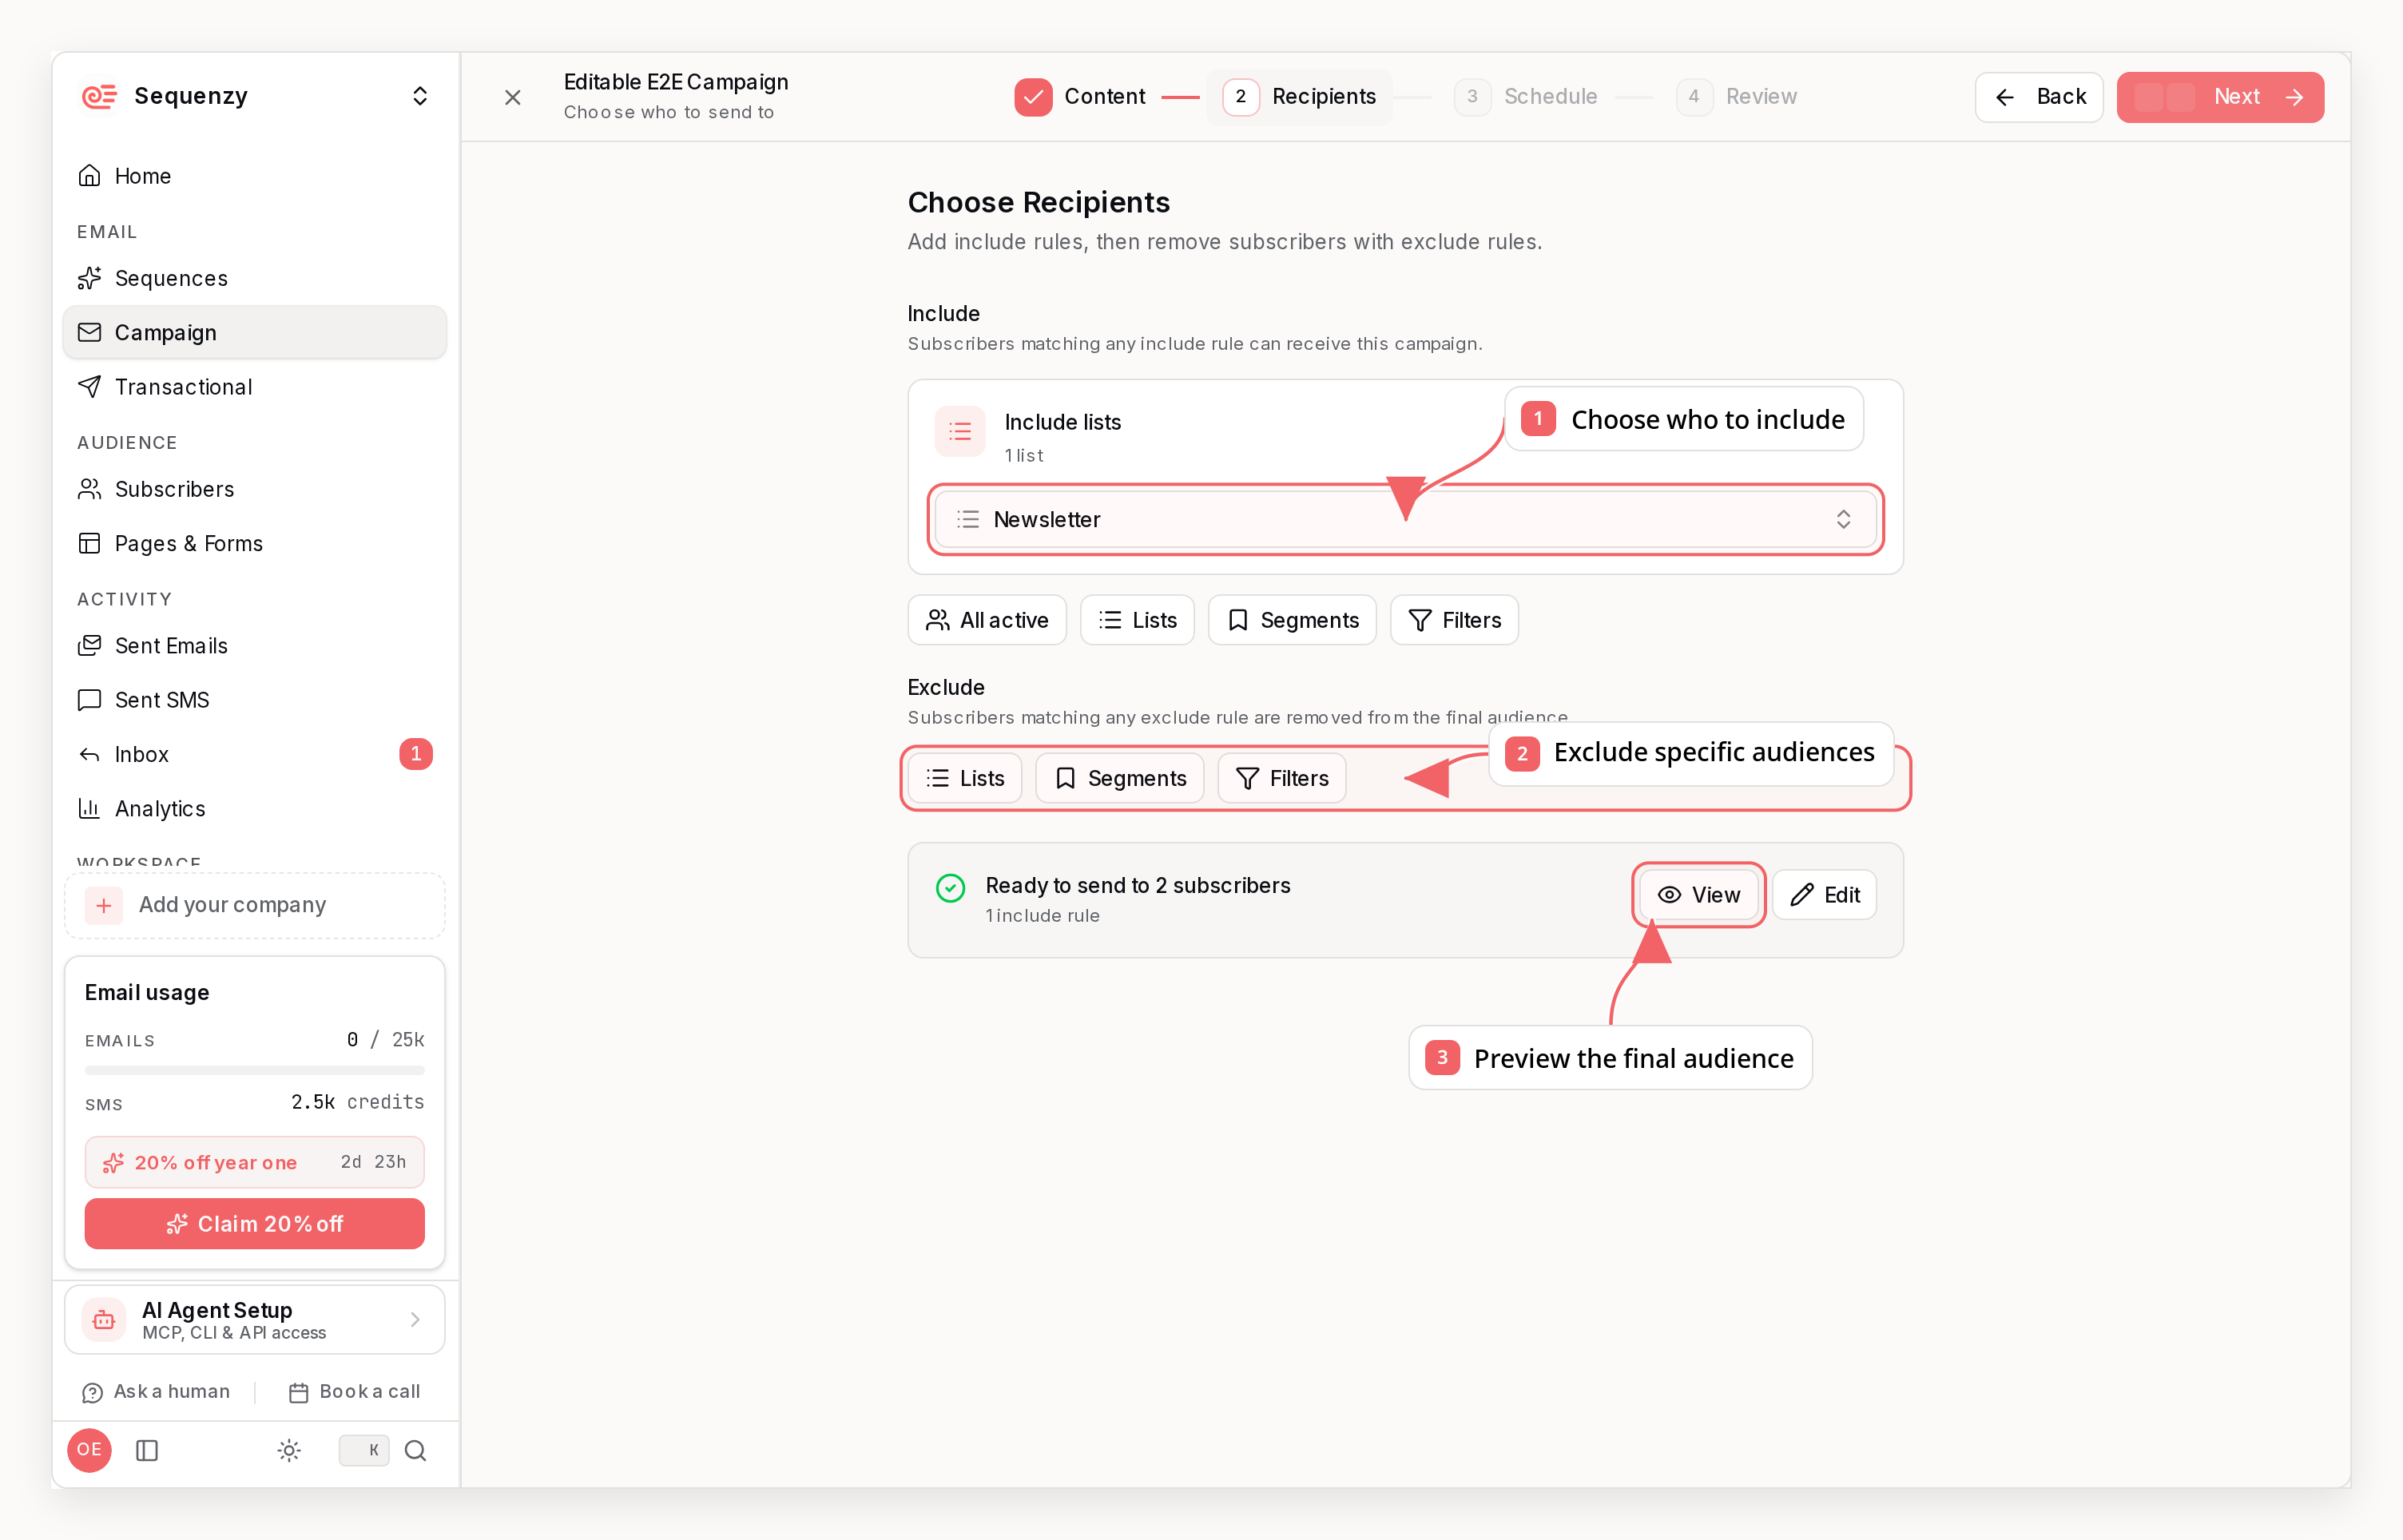Click the Back button

(x=2039, y=97)
